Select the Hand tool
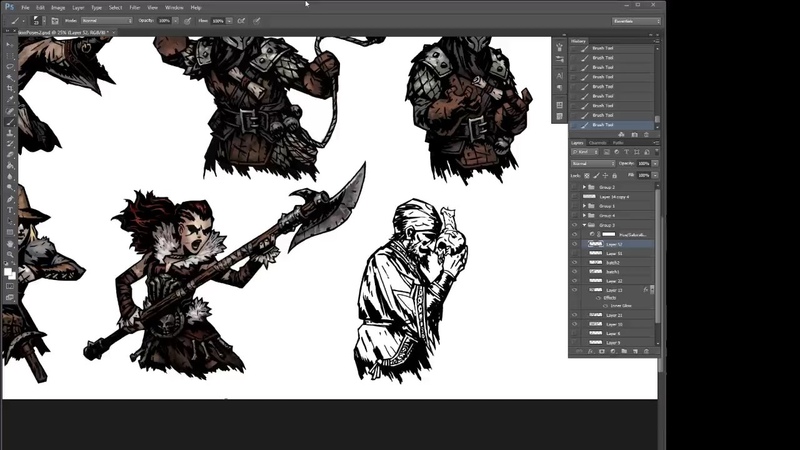800x450 pixels. (x=10, y=244)
